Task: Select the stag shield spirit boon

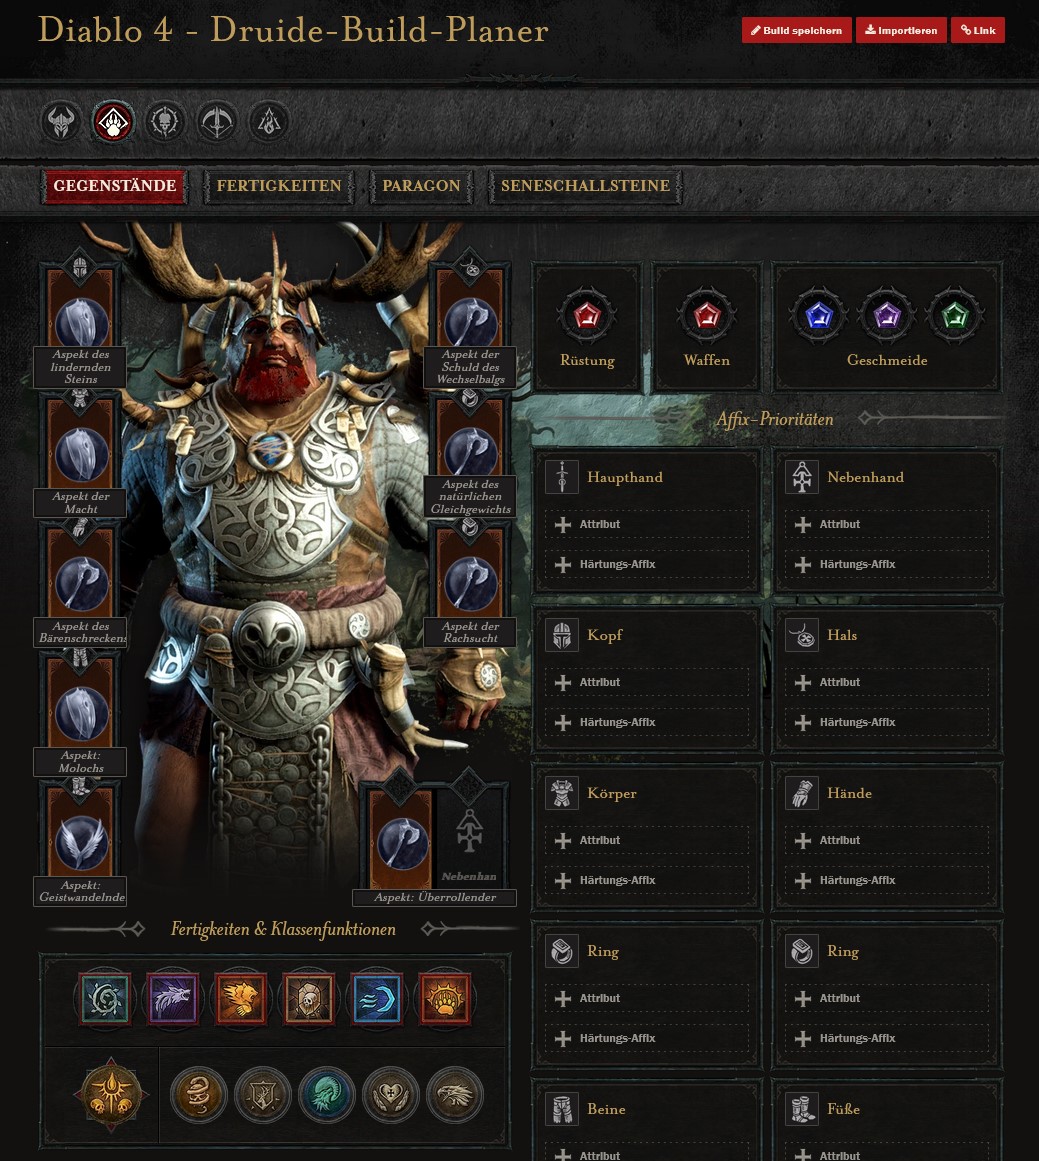Action: click(262, 1094)
